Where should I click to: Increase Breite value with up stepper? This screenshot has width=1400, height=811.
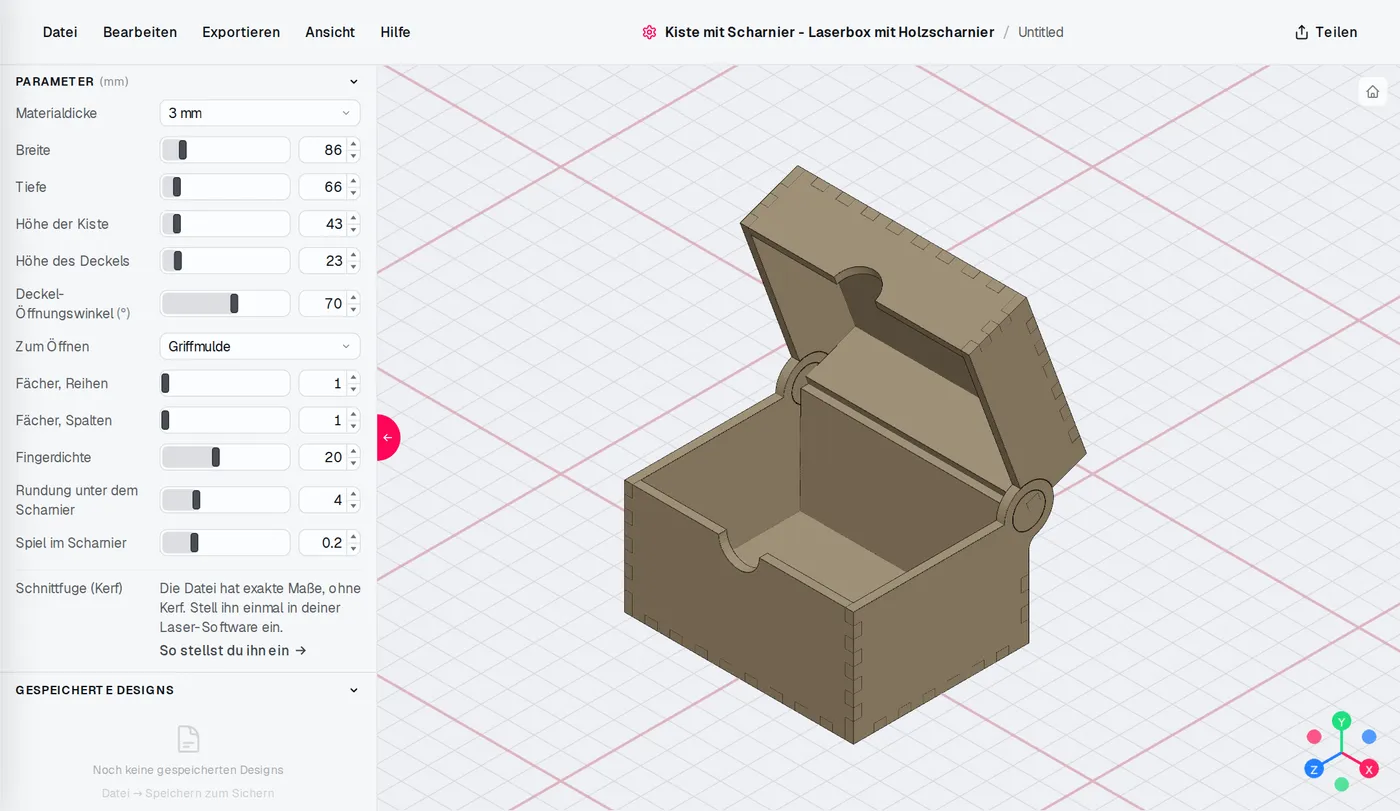pyautogui.click(x=354, y=145)
